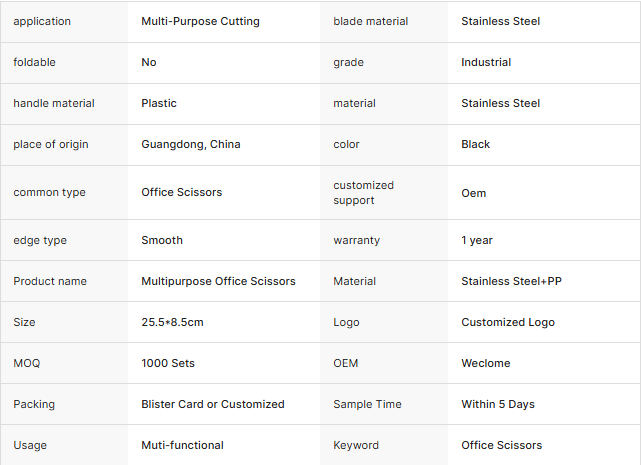Click the "Customized Logo" value
This screenshot has width=641, height=465.
click(508, 322)
